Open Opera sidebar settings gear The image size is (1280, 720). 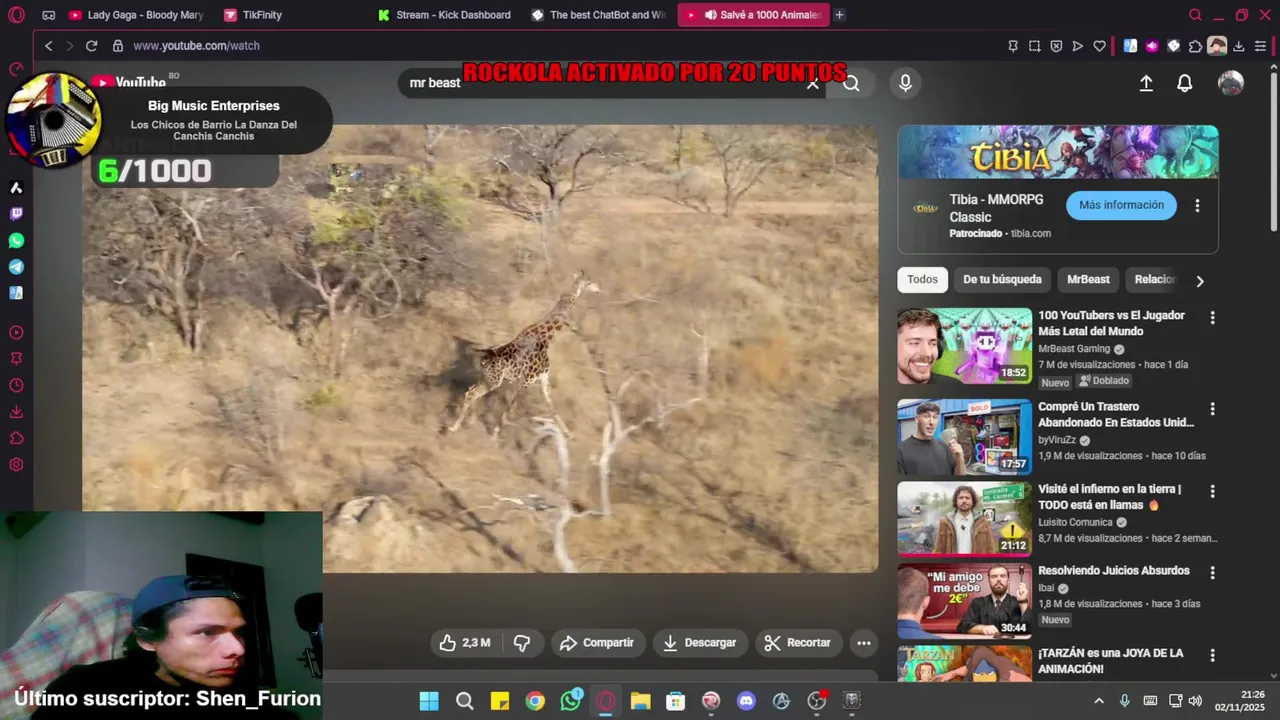click(16, 464)
